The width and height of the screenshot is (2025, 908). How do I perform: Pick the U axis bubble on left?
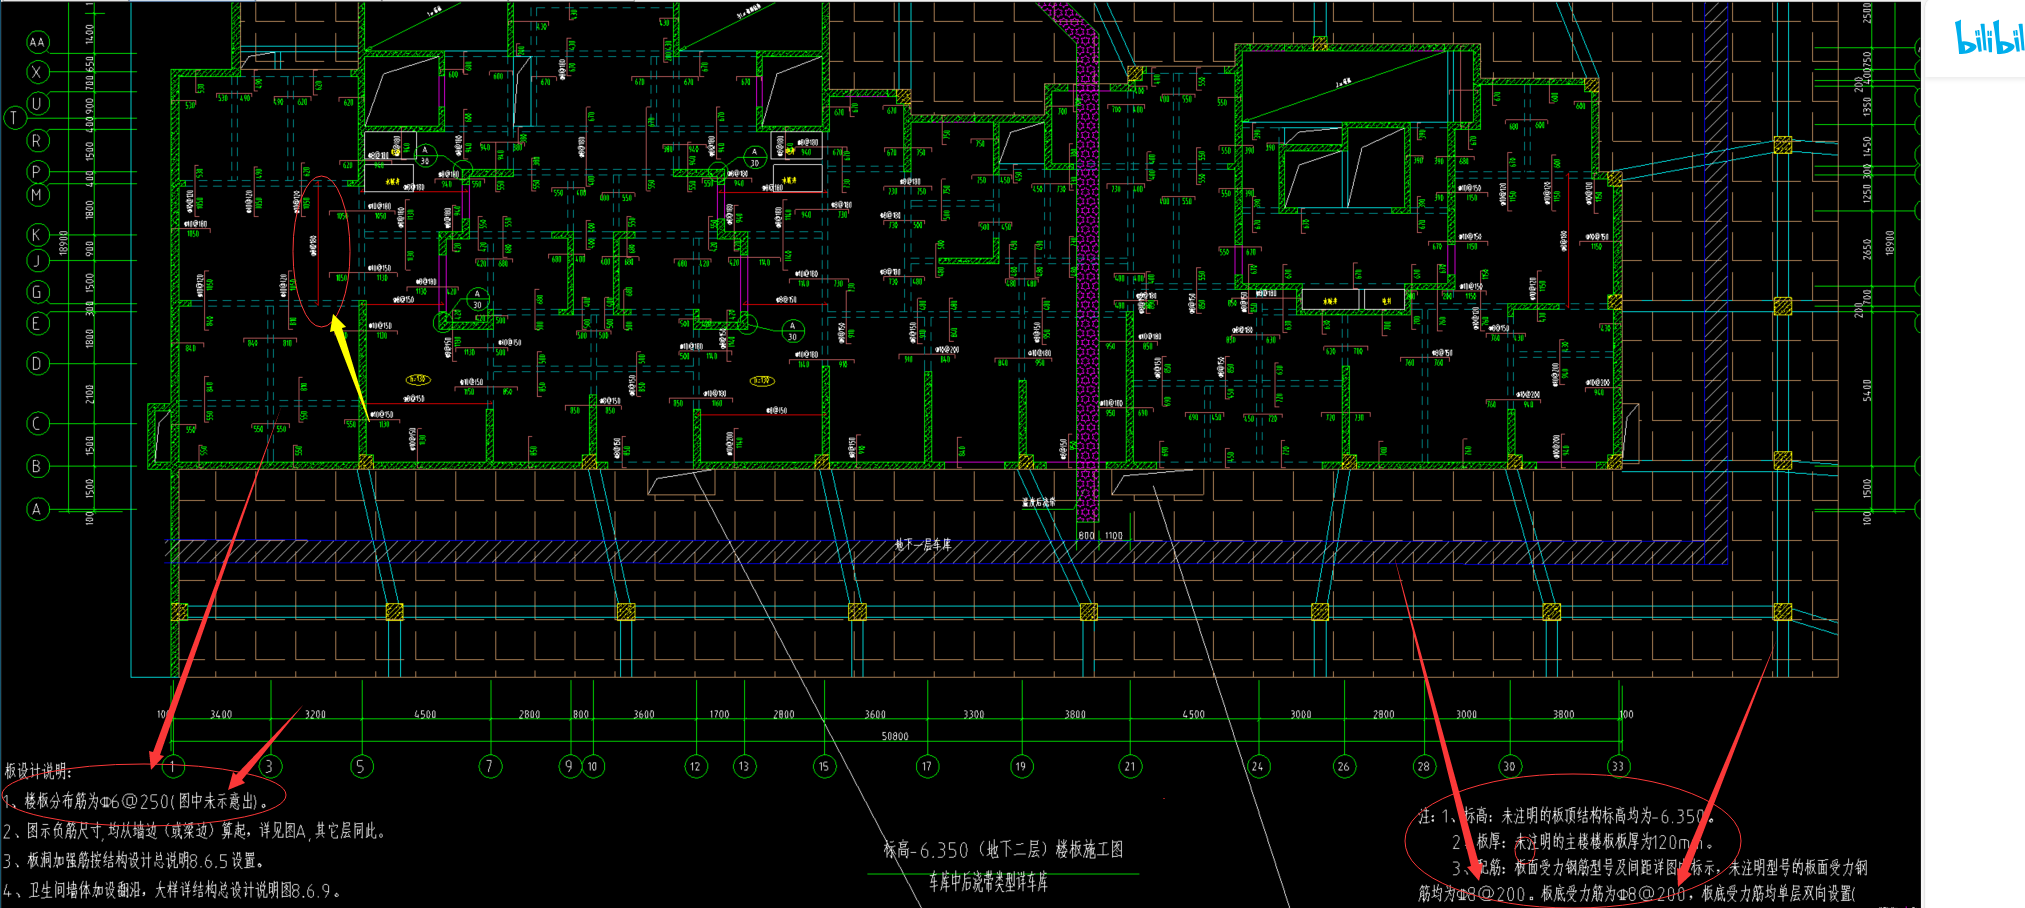[37, 103]
